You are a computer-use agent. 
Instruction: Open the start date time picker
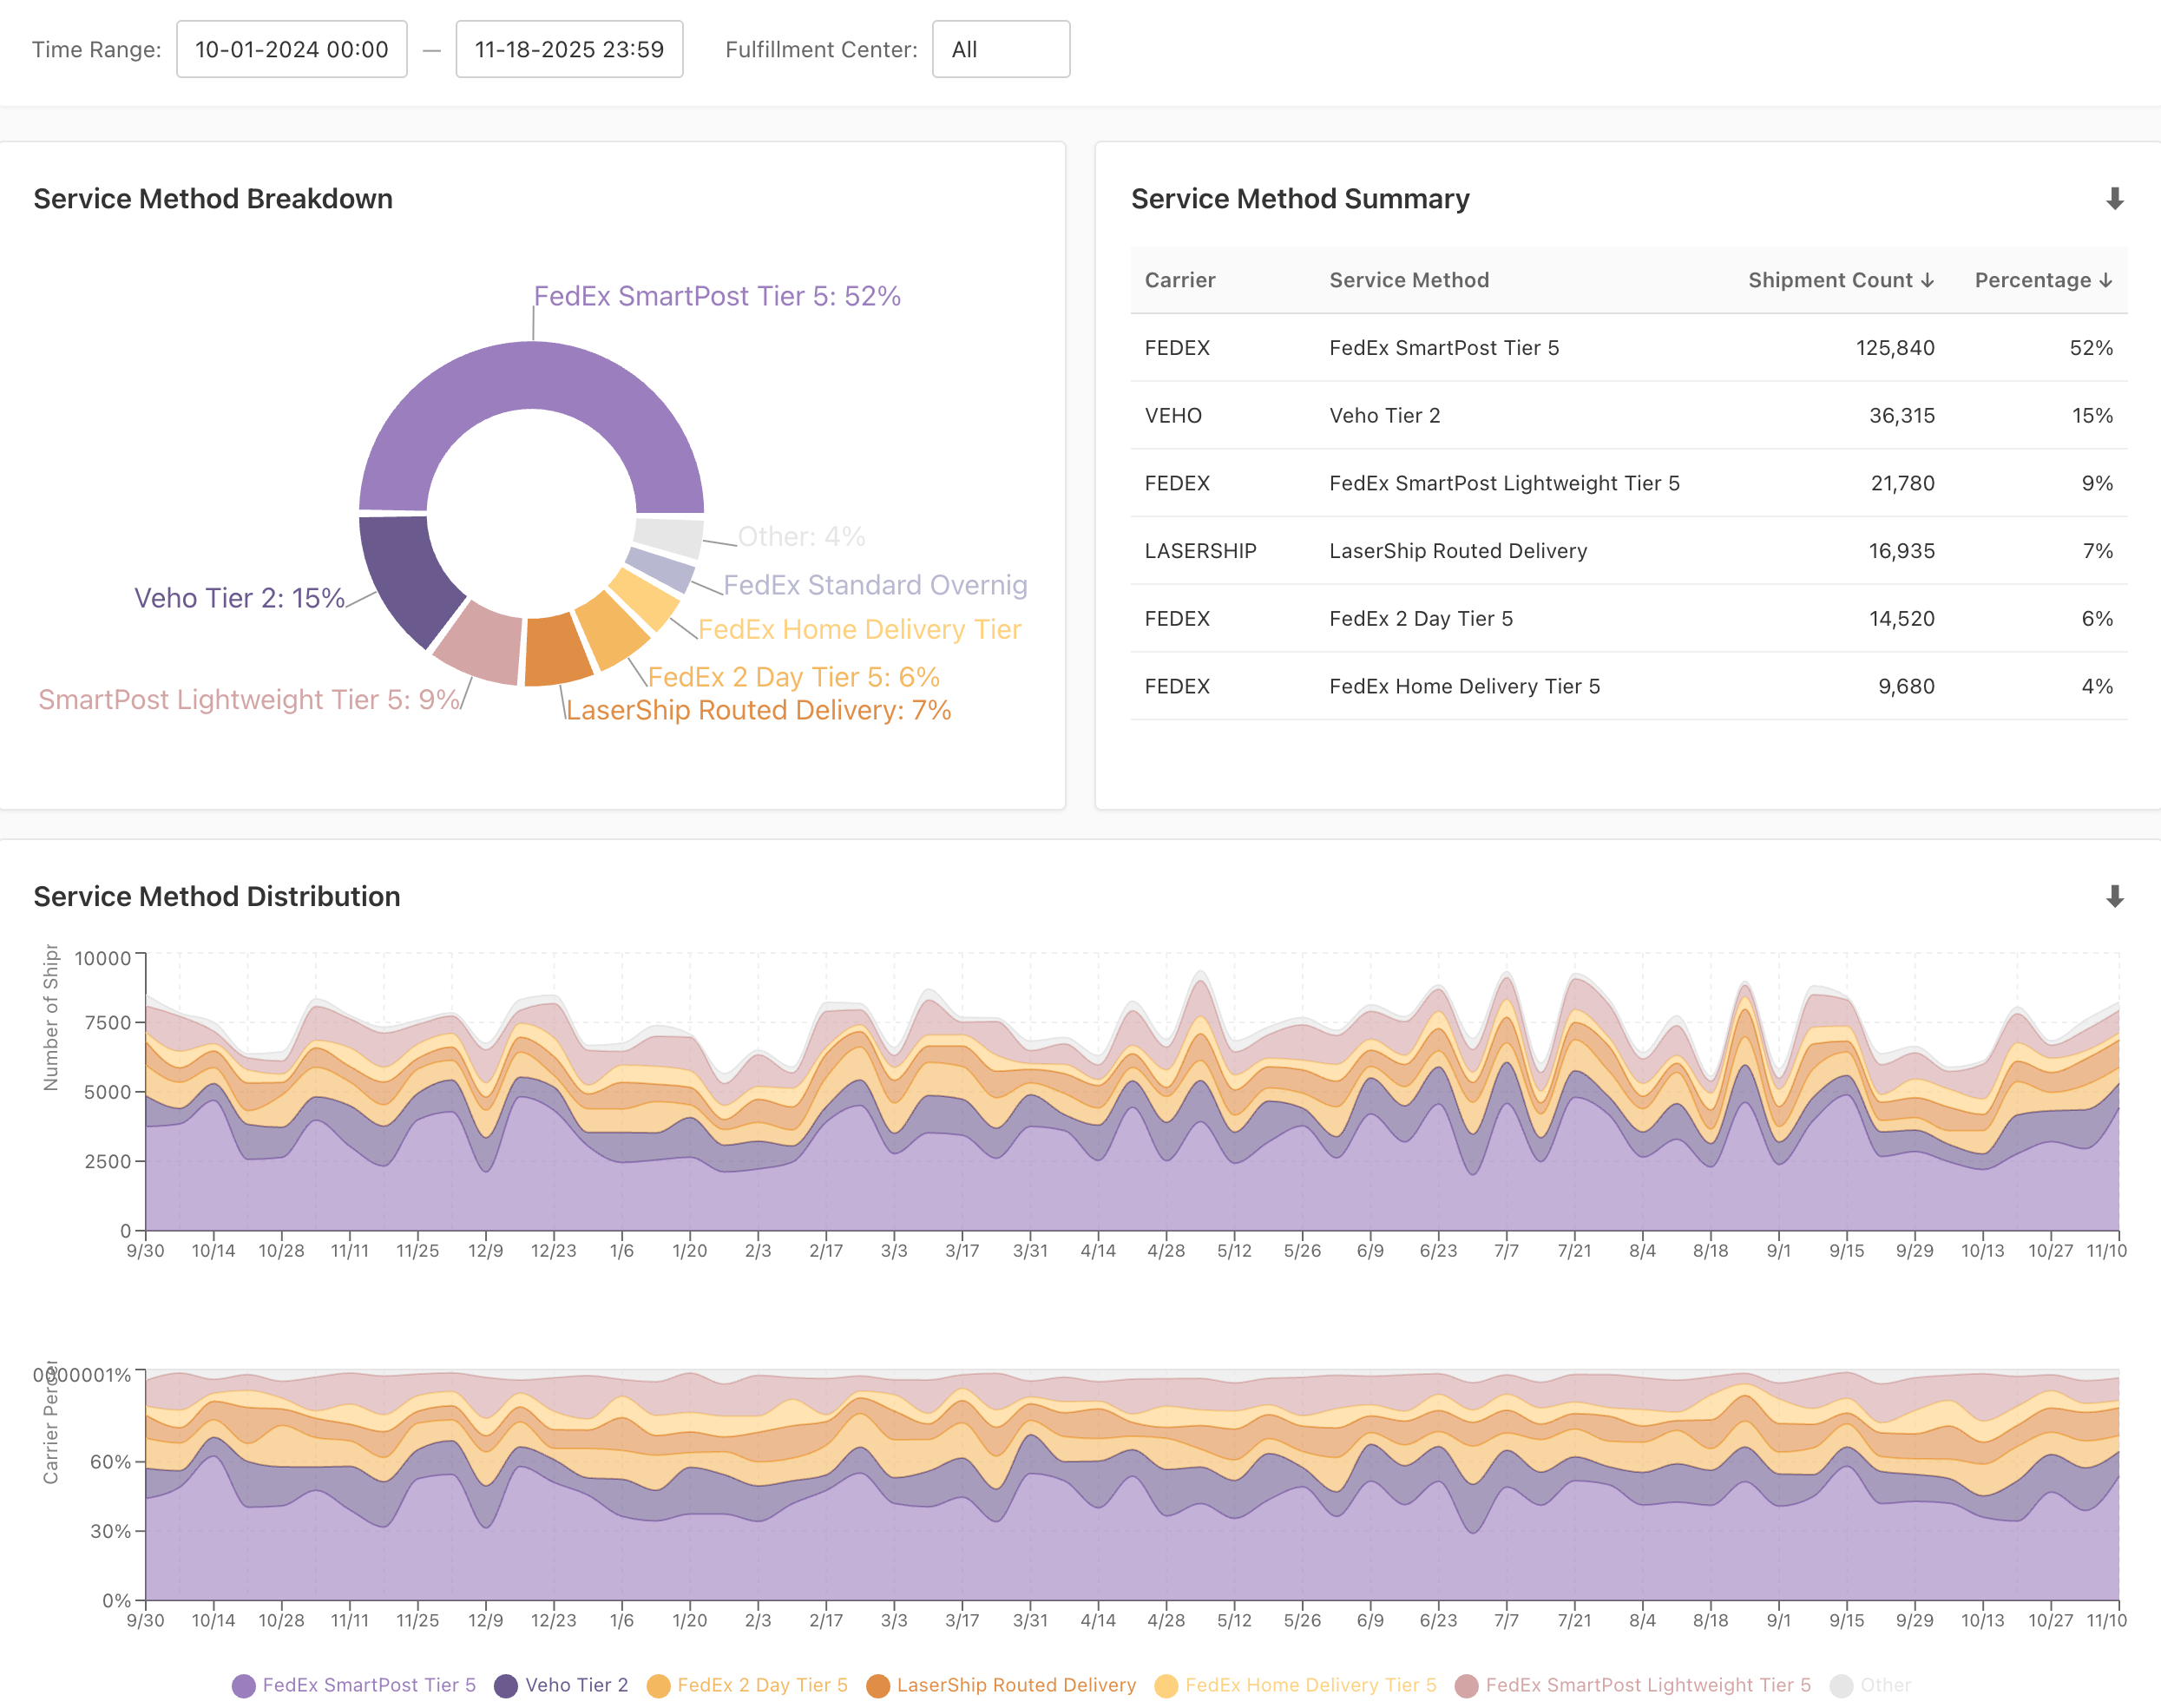[291, 49]
